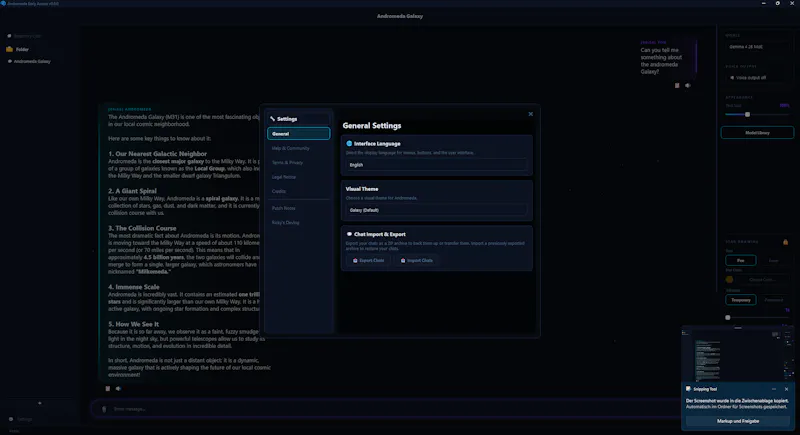
Task: Copy the Andromeda answer via clipboard icon
Action: 108,389
